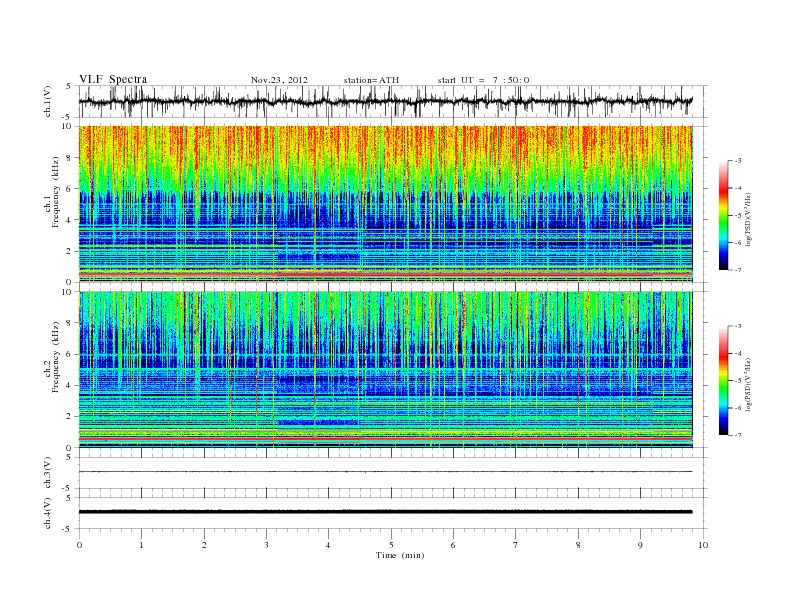This screenshot has width=792, height=612.
Task: Click the ch.1 voltage waveform trace
Action: [385, 101]
